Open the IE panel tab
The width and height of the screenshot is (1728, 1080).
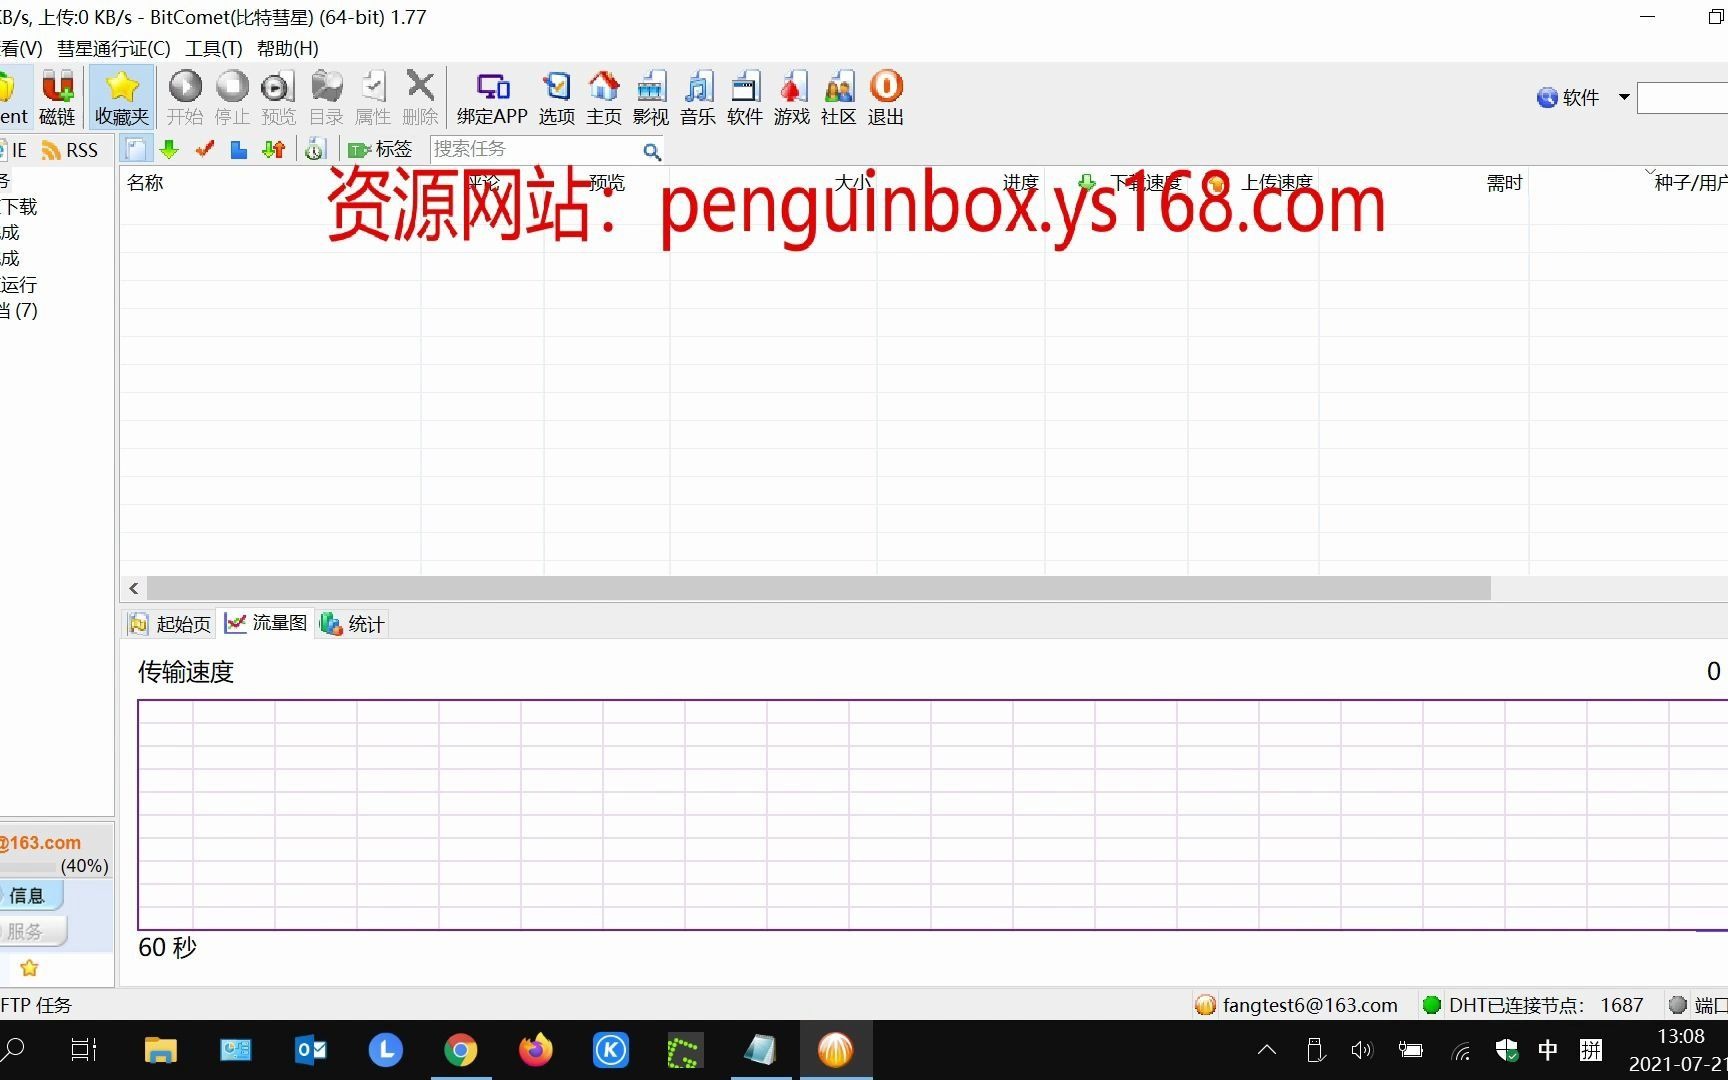point(14,150)
